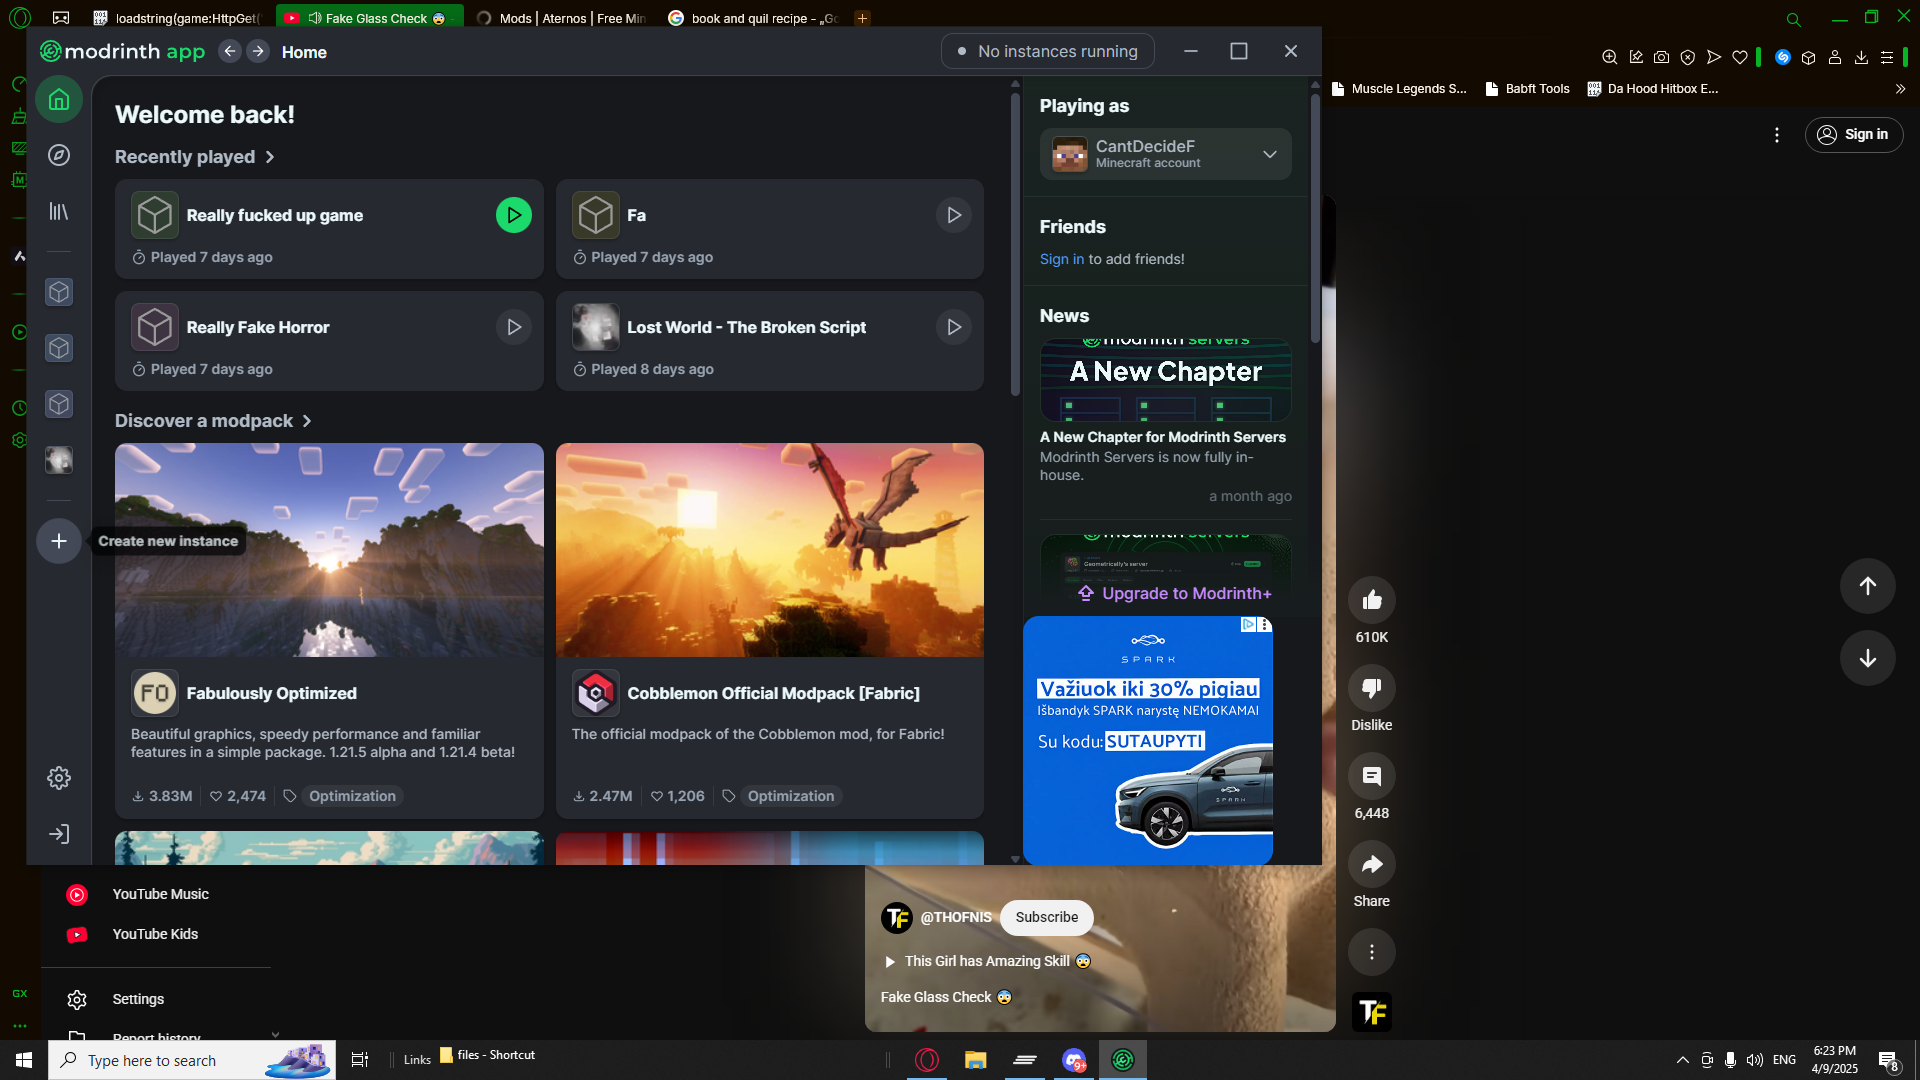Screen dimensions: 1920x1080
Task: Open A New Chapter news thumbnail
Action: (x=1166, y=380)
